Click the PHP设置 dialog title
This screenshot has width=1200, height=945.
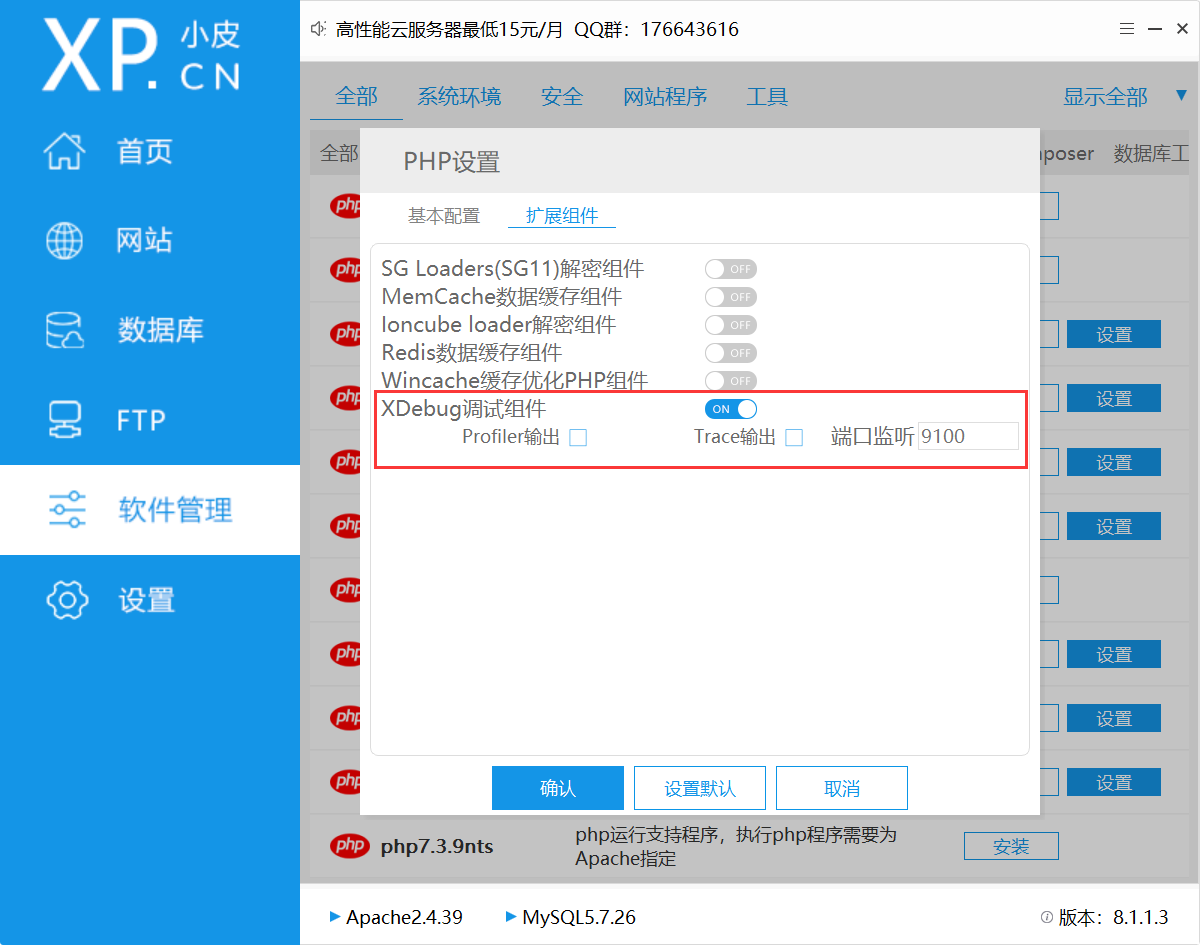[451, 162]
